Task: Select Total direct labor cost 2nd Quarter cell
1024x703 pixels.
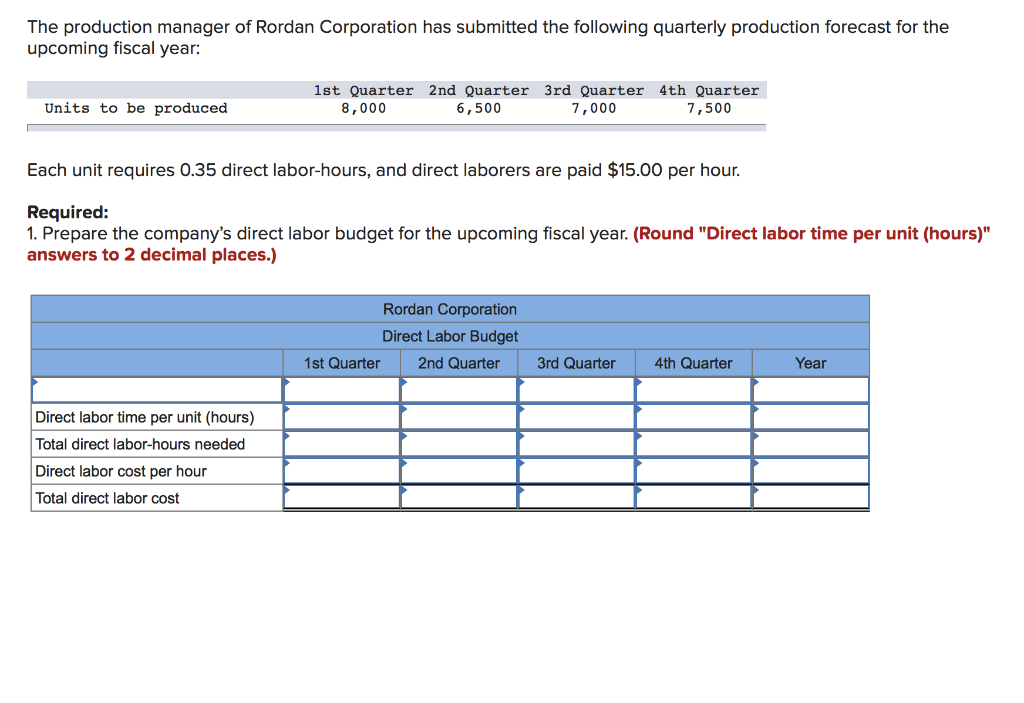Action: tap(459, 498)
